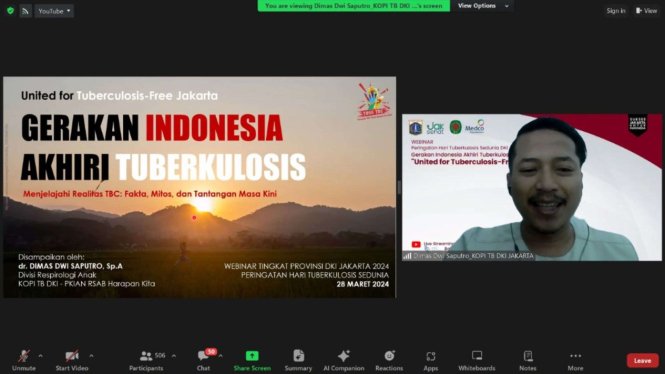Screen dimensions: 665x374
Task: Open Whiteboards
Action: (477, 360)
